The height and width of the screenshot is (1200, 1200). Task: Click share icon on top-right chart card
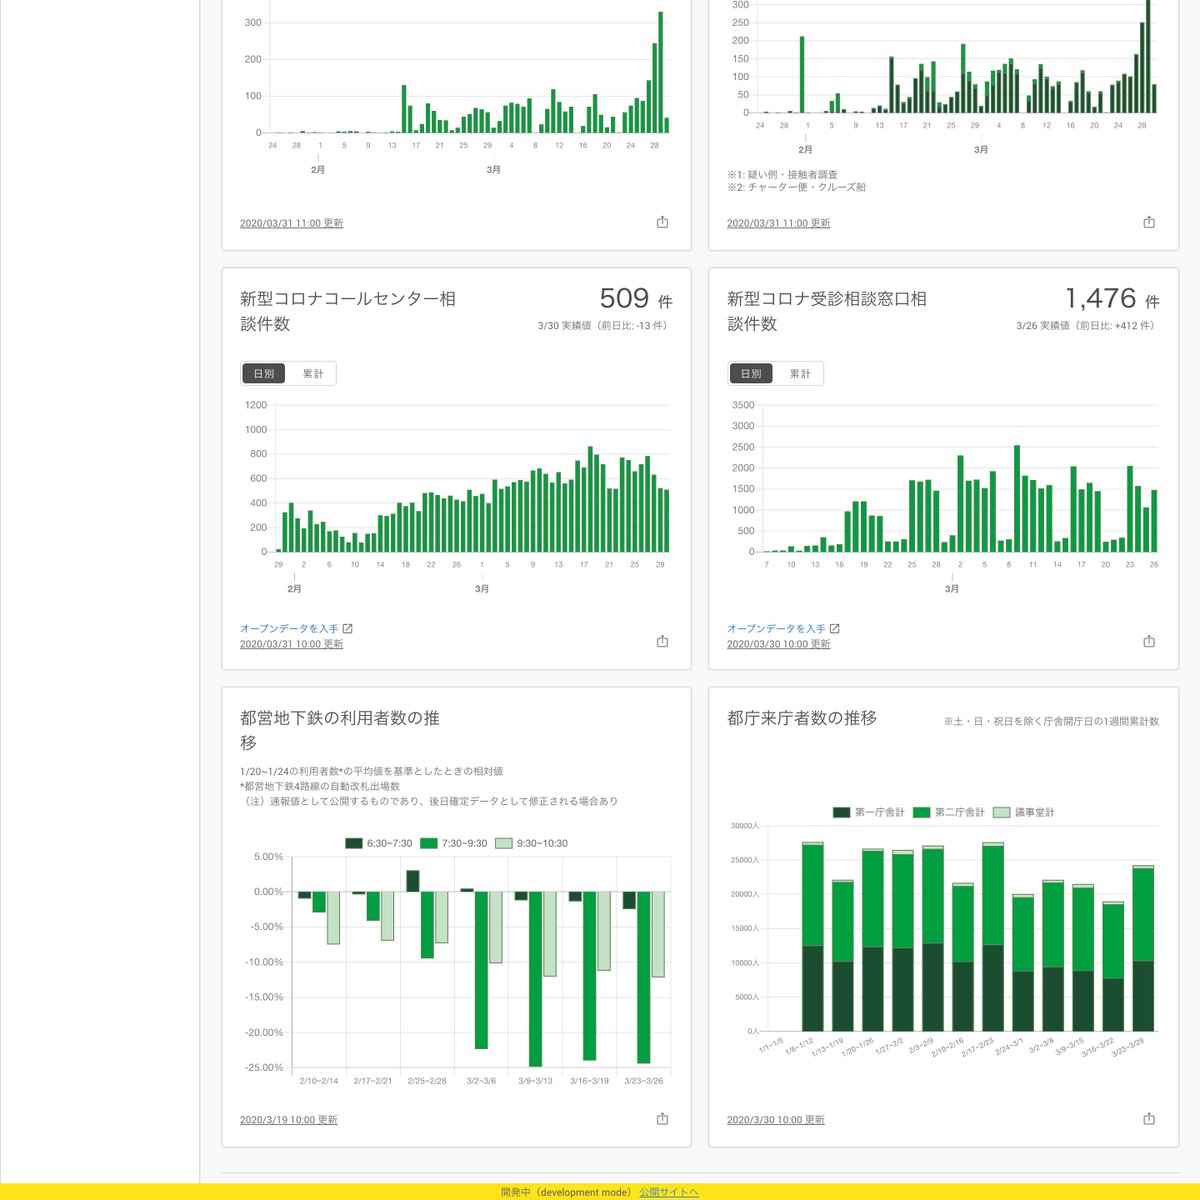(1149, 222)
